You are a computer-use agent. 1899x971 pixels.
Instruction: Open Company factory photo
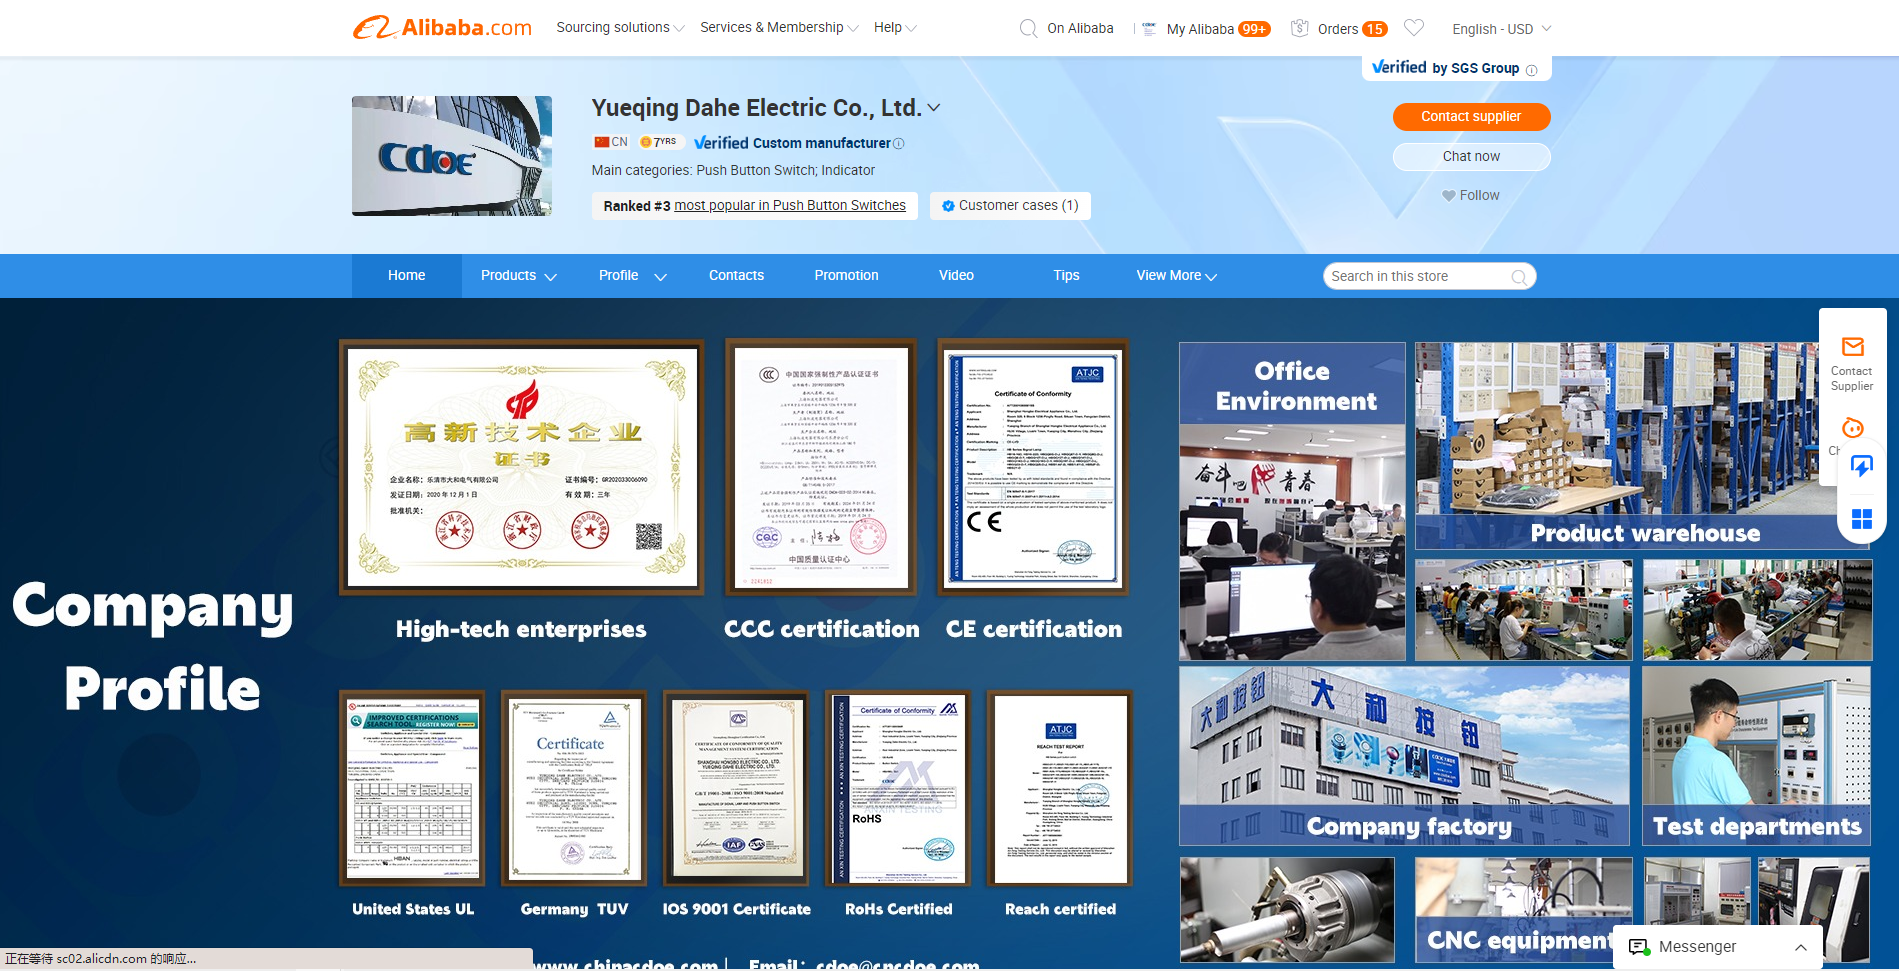1404,756
